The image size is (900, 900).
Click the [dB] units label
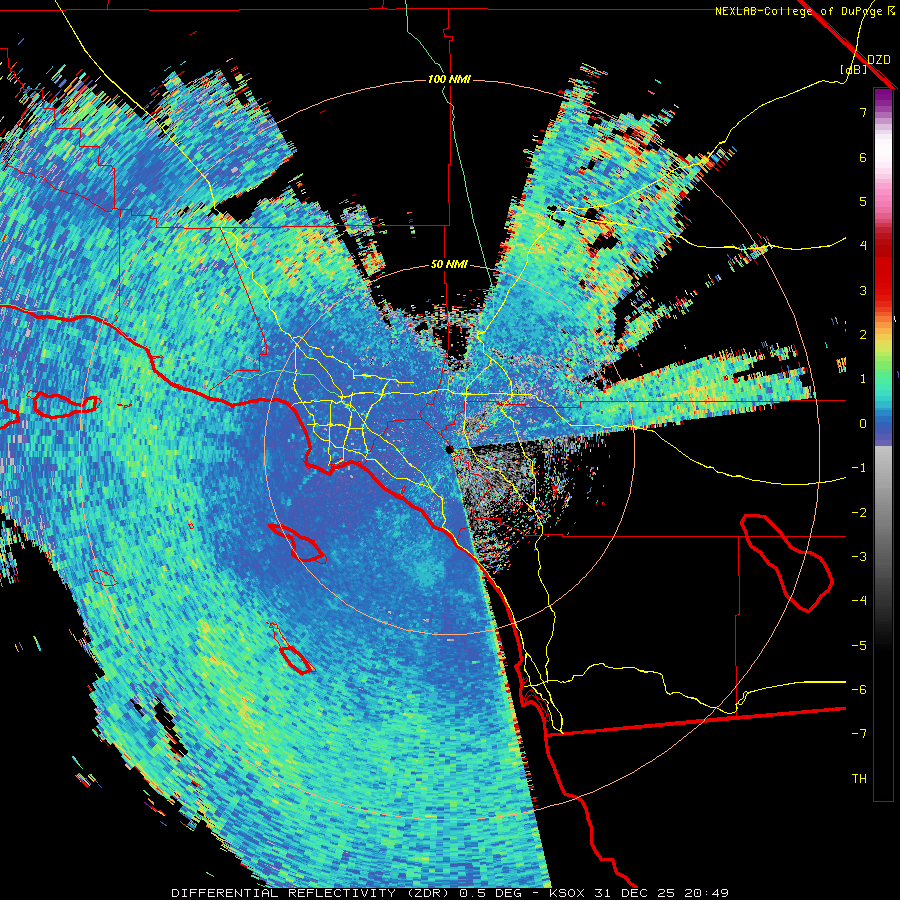[x=853, y=70]
